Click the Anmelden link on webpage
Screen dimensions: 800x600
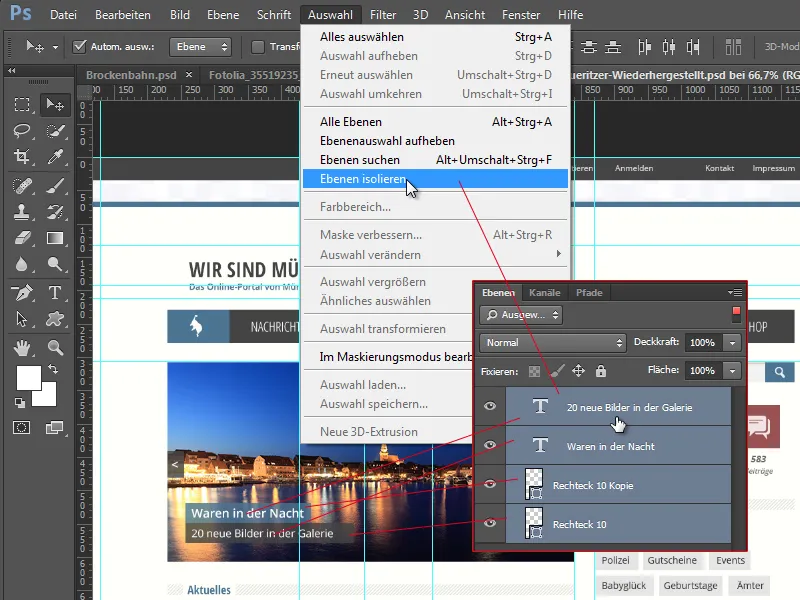tap(634, 168)
